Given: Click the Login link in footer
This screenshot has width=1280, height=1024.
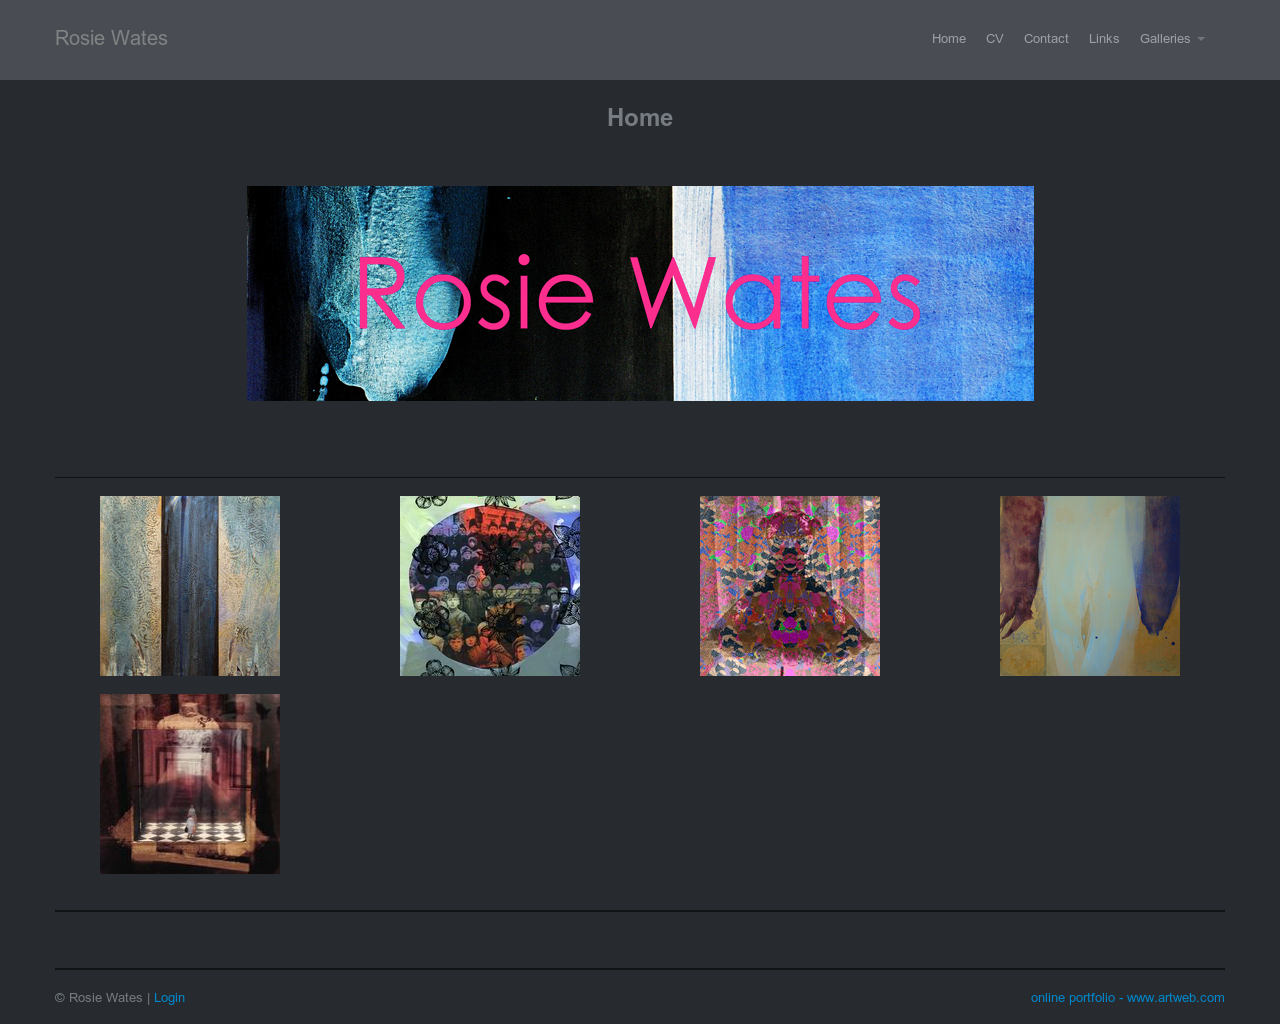Looking at the screenshot, I should pos(169,998).
